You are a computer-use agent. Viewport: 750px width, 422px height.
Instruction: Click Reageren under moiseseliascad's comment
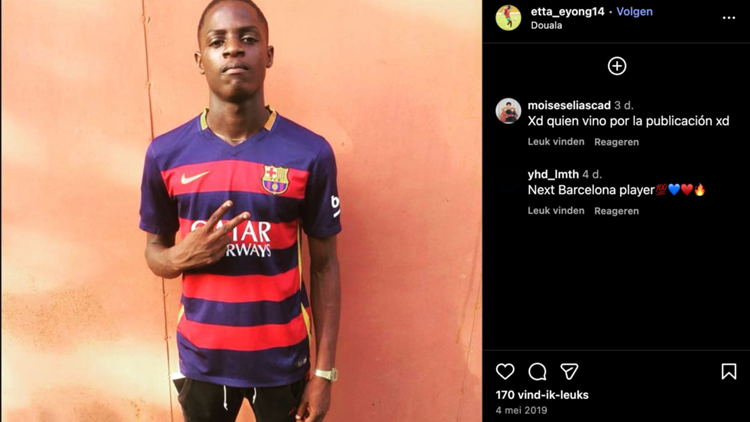(617, 142)
